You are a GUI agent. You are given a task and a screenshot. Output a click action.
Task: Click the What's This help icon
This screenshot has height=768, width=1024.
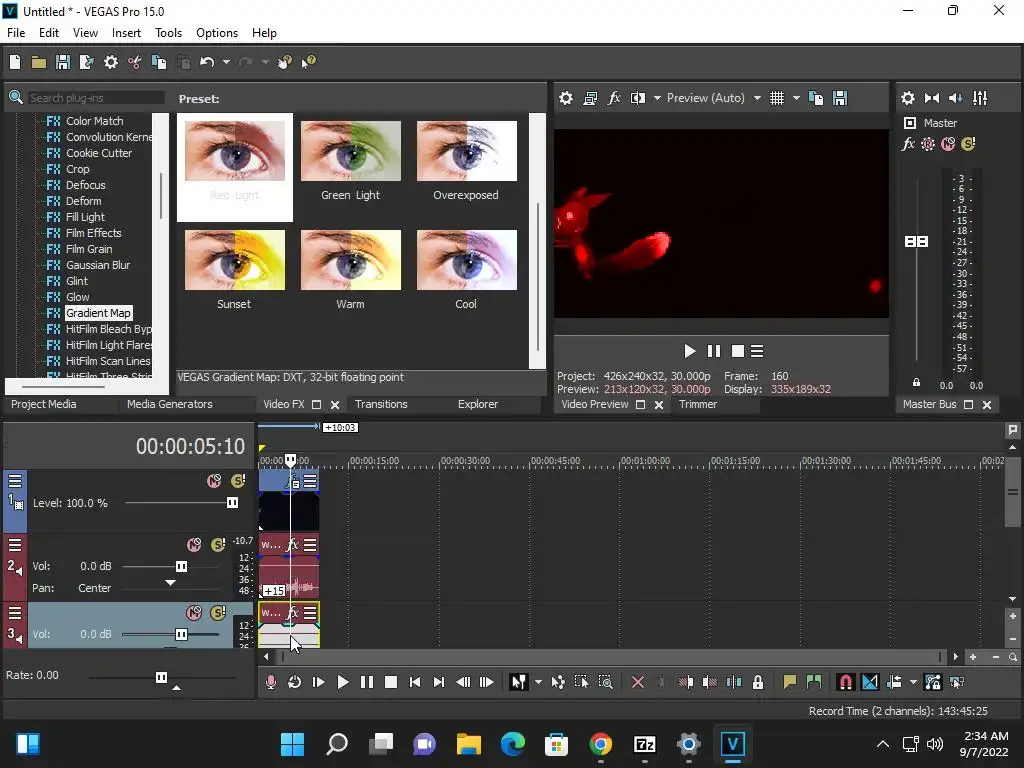pos(308,62)
